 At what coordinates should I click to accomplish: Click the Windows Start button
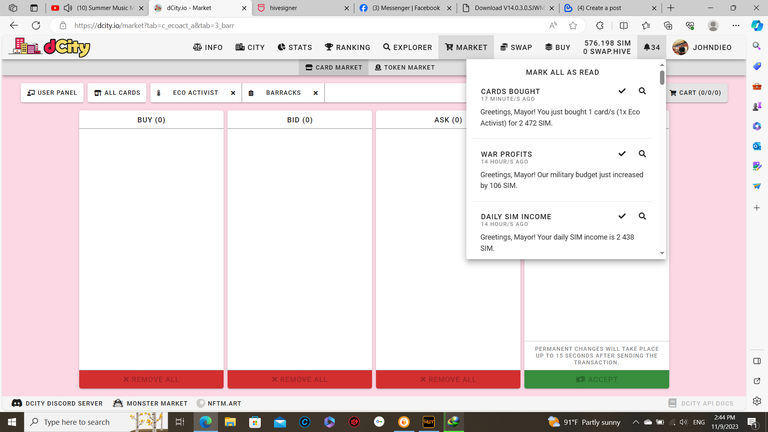[12, 422]
